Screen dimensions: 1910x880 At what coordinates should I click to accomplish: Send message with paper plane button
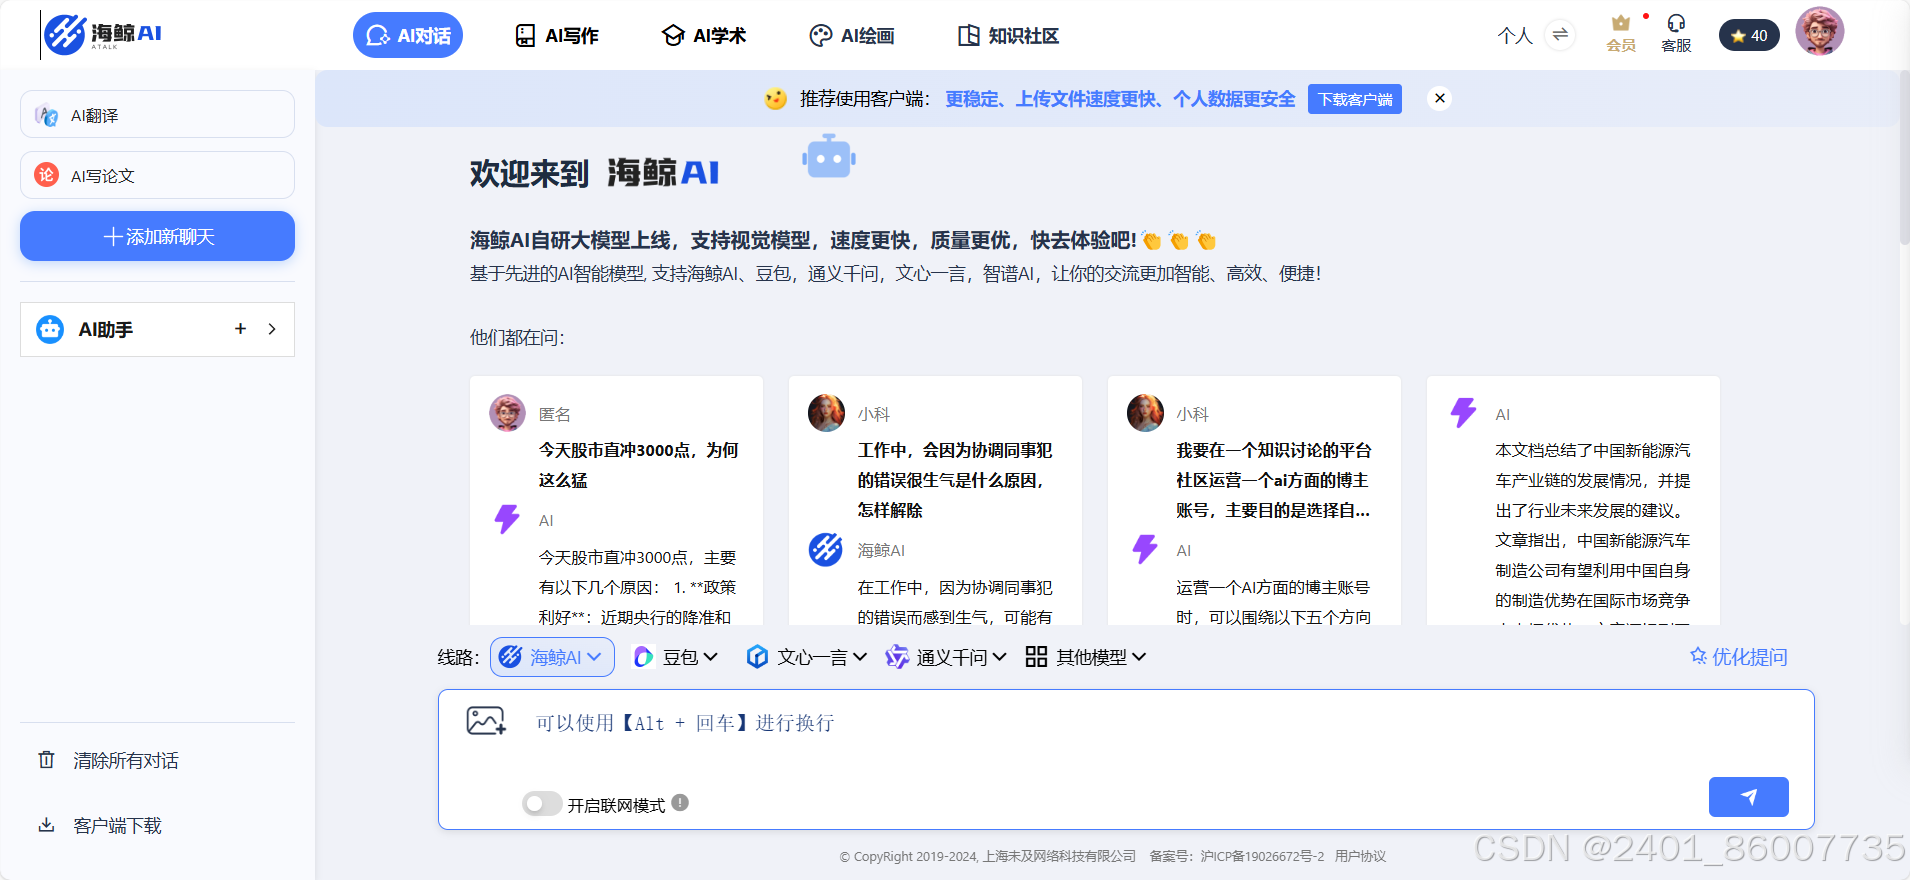click(1749, 797)
